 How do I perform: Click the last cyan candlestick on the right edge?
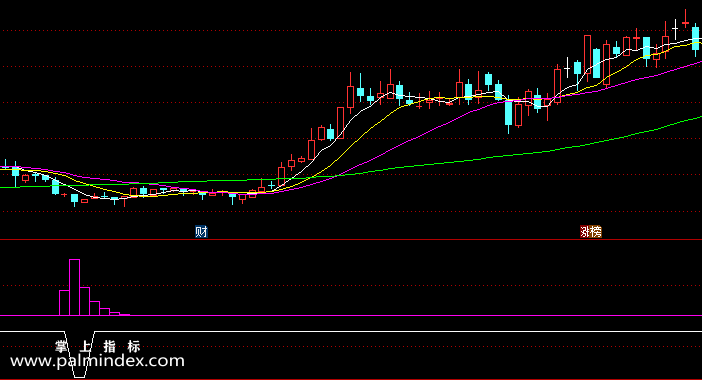[695, 38]
